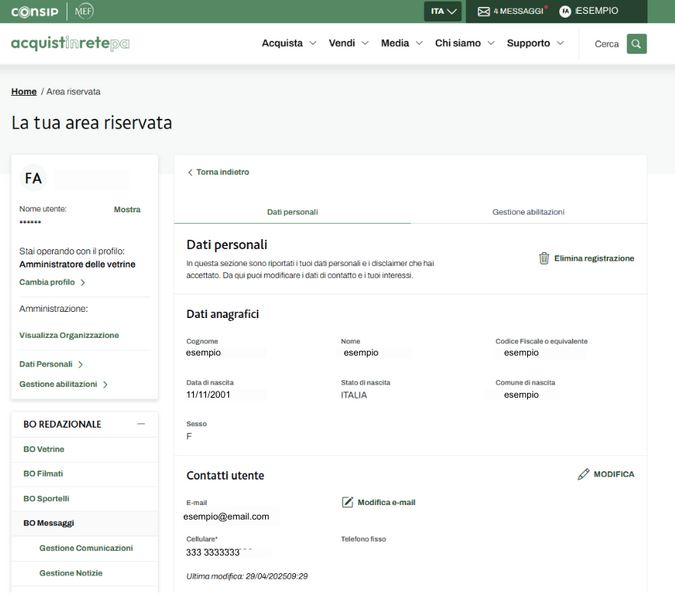Image resolution: width=675 pixels, height=600 pixels.
Task: Click the trash icon for Elimina registrazione
Action: point(544,258)
